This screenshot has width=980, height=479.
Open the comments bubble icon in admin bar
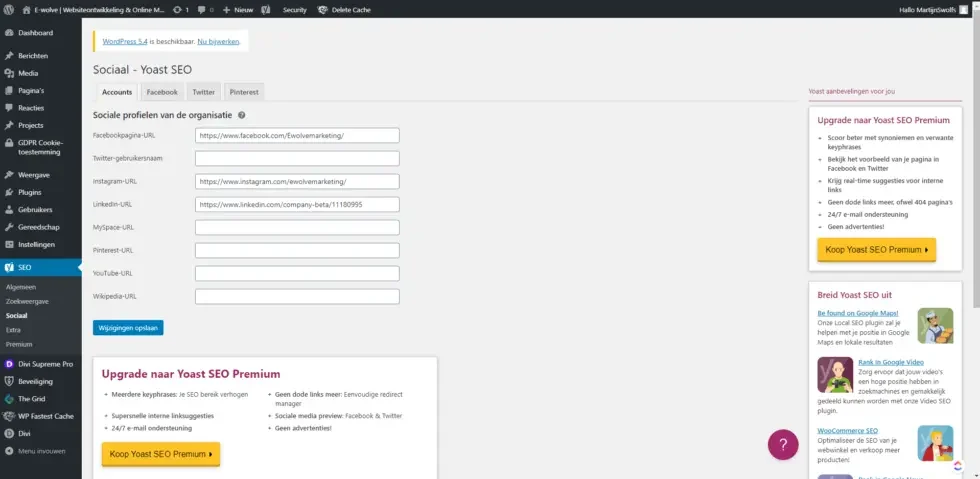click(202, 10)
